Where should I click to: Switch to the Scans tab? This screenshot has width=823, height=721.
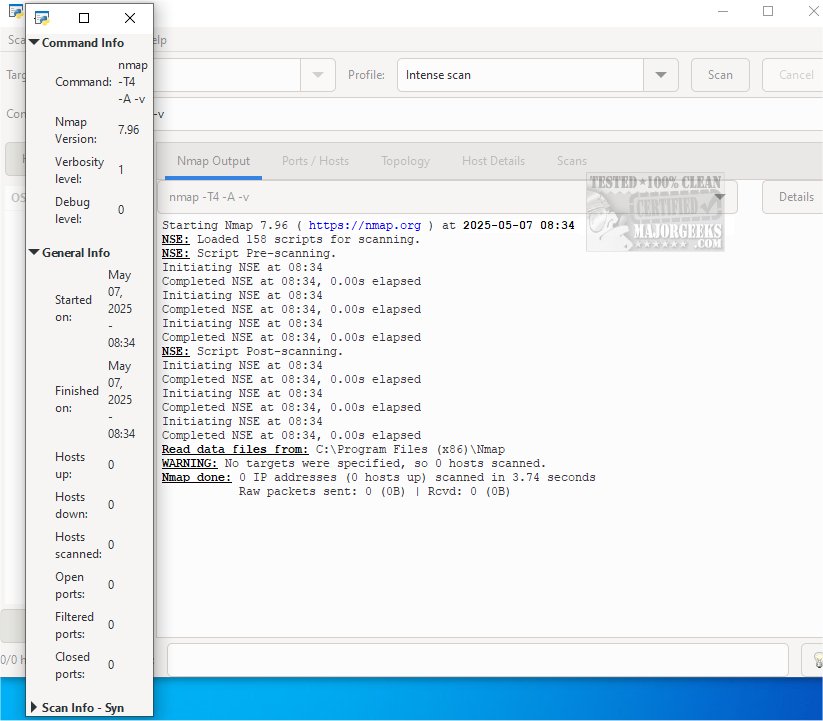pyautogui.click(x=572, y=161)
